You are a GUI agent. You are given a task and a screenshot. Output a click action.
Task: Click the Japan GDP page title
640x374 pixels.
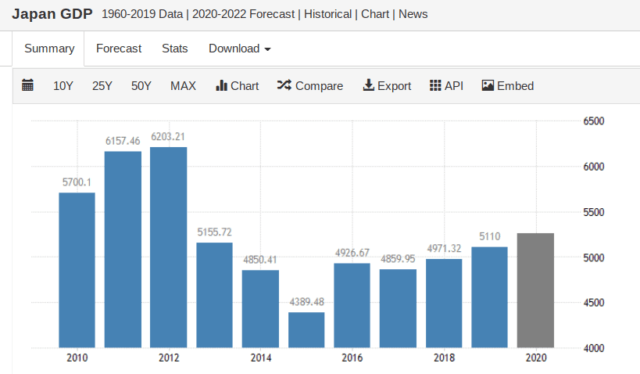click(x=52, y=14)
